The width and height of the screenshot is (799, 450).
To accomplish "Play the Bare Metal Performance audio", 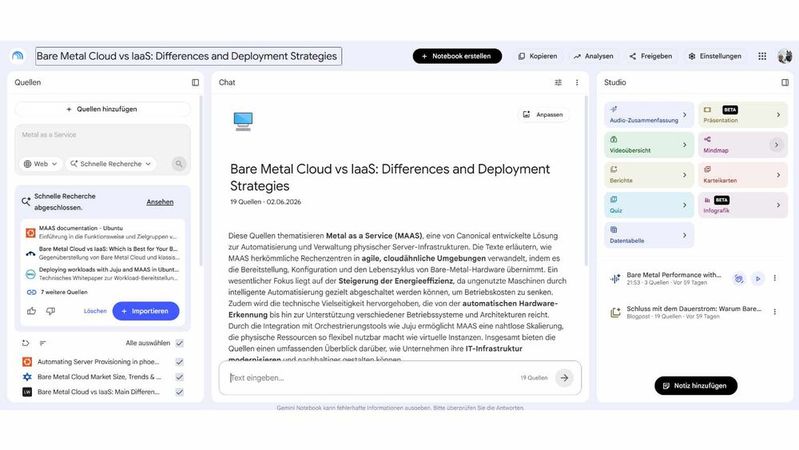I will coord(758,278).
